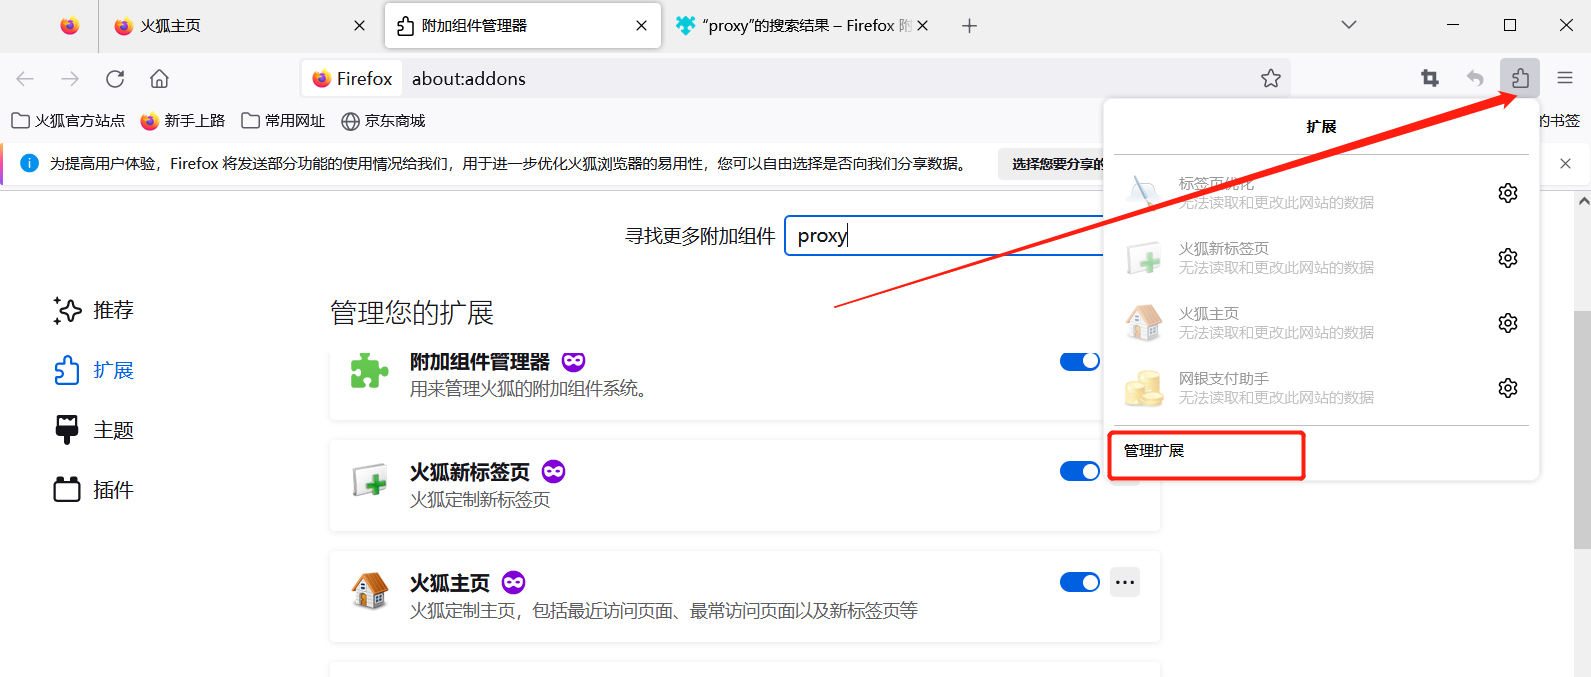Click the undo arrow toolbar icon
The height and width of the screenshot is (677, 1591).
(1475, 78)
